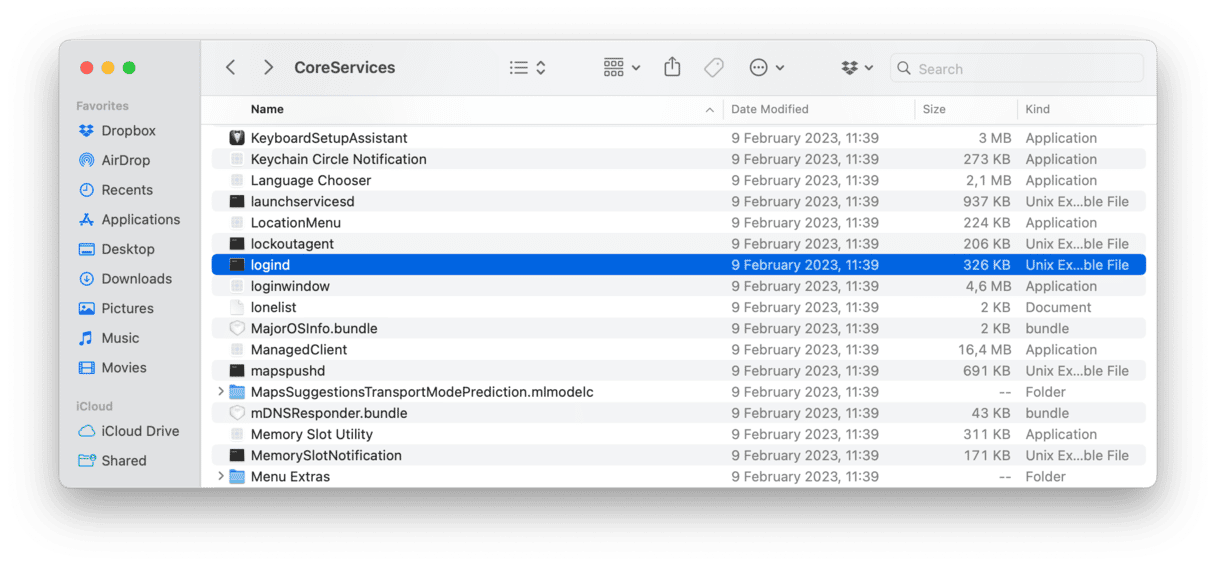Open the group-by options dropdown

622,68
